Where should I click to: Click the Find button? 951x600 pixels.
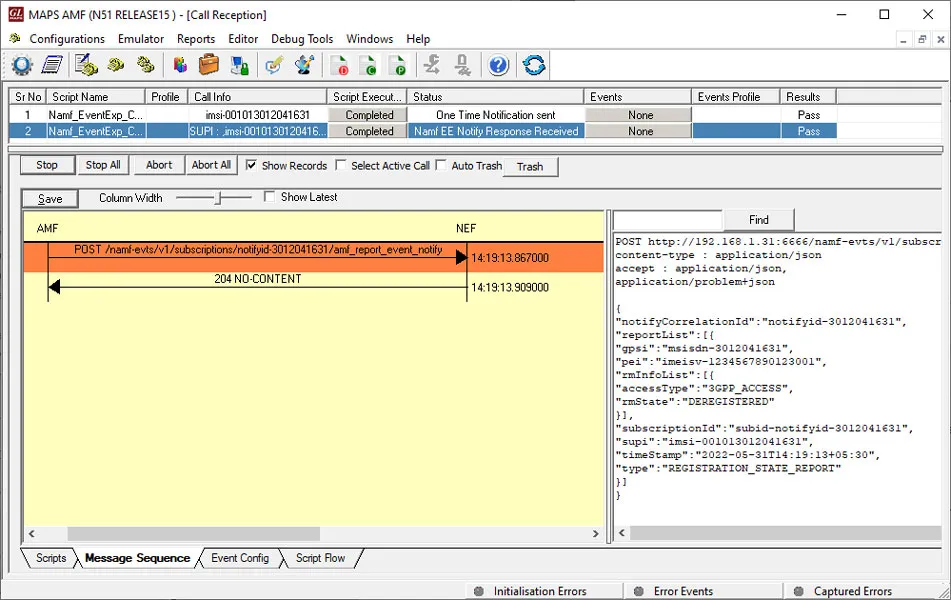759,220
